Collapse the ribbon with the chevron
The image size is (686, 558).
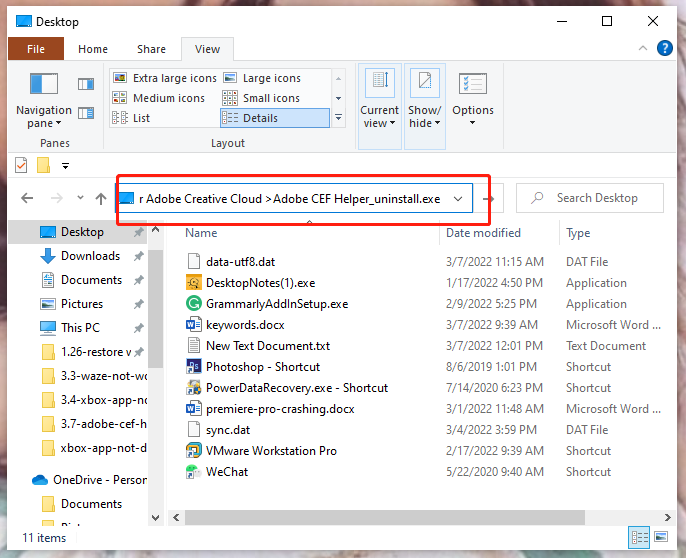click(643, 48)
